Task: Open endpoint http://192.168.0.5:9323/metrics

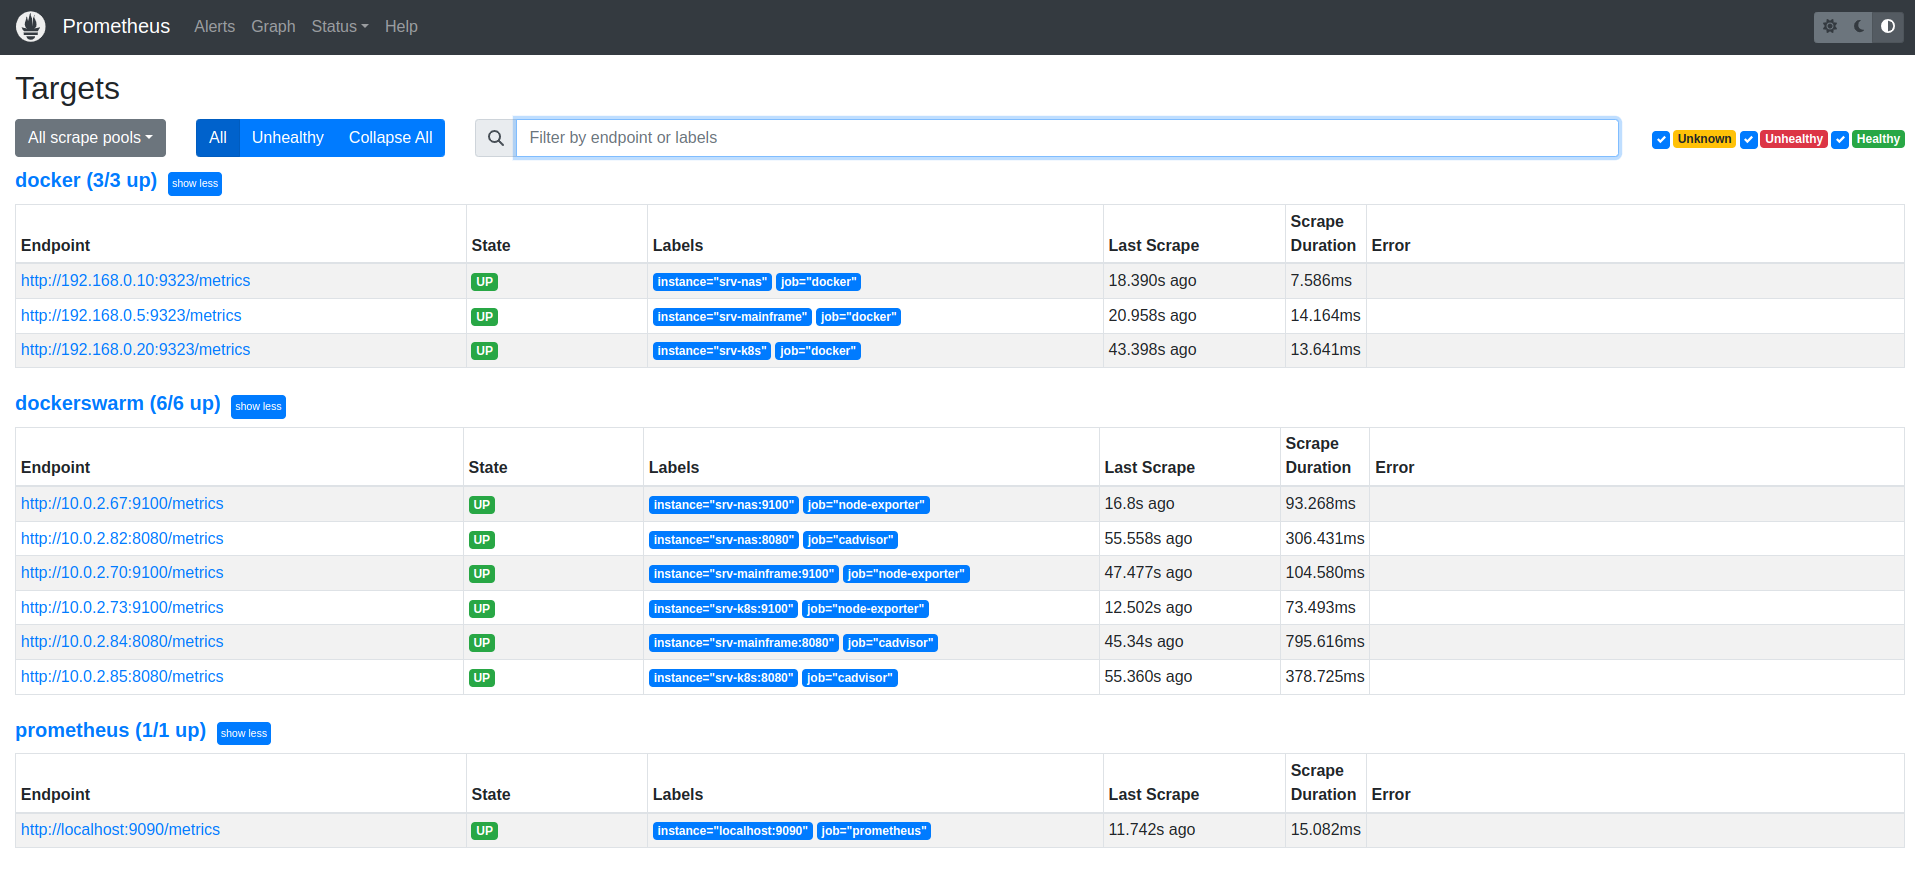Action: [x=131, y=316]
